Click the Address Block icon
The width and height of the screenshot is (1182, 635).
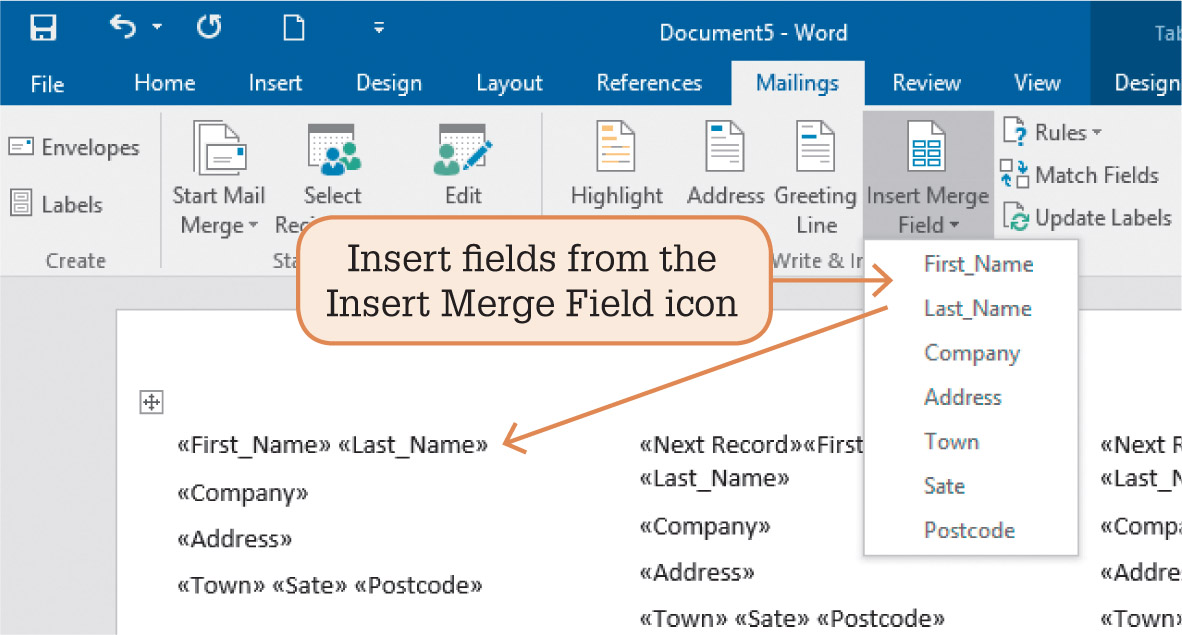[x=725, y=146]
